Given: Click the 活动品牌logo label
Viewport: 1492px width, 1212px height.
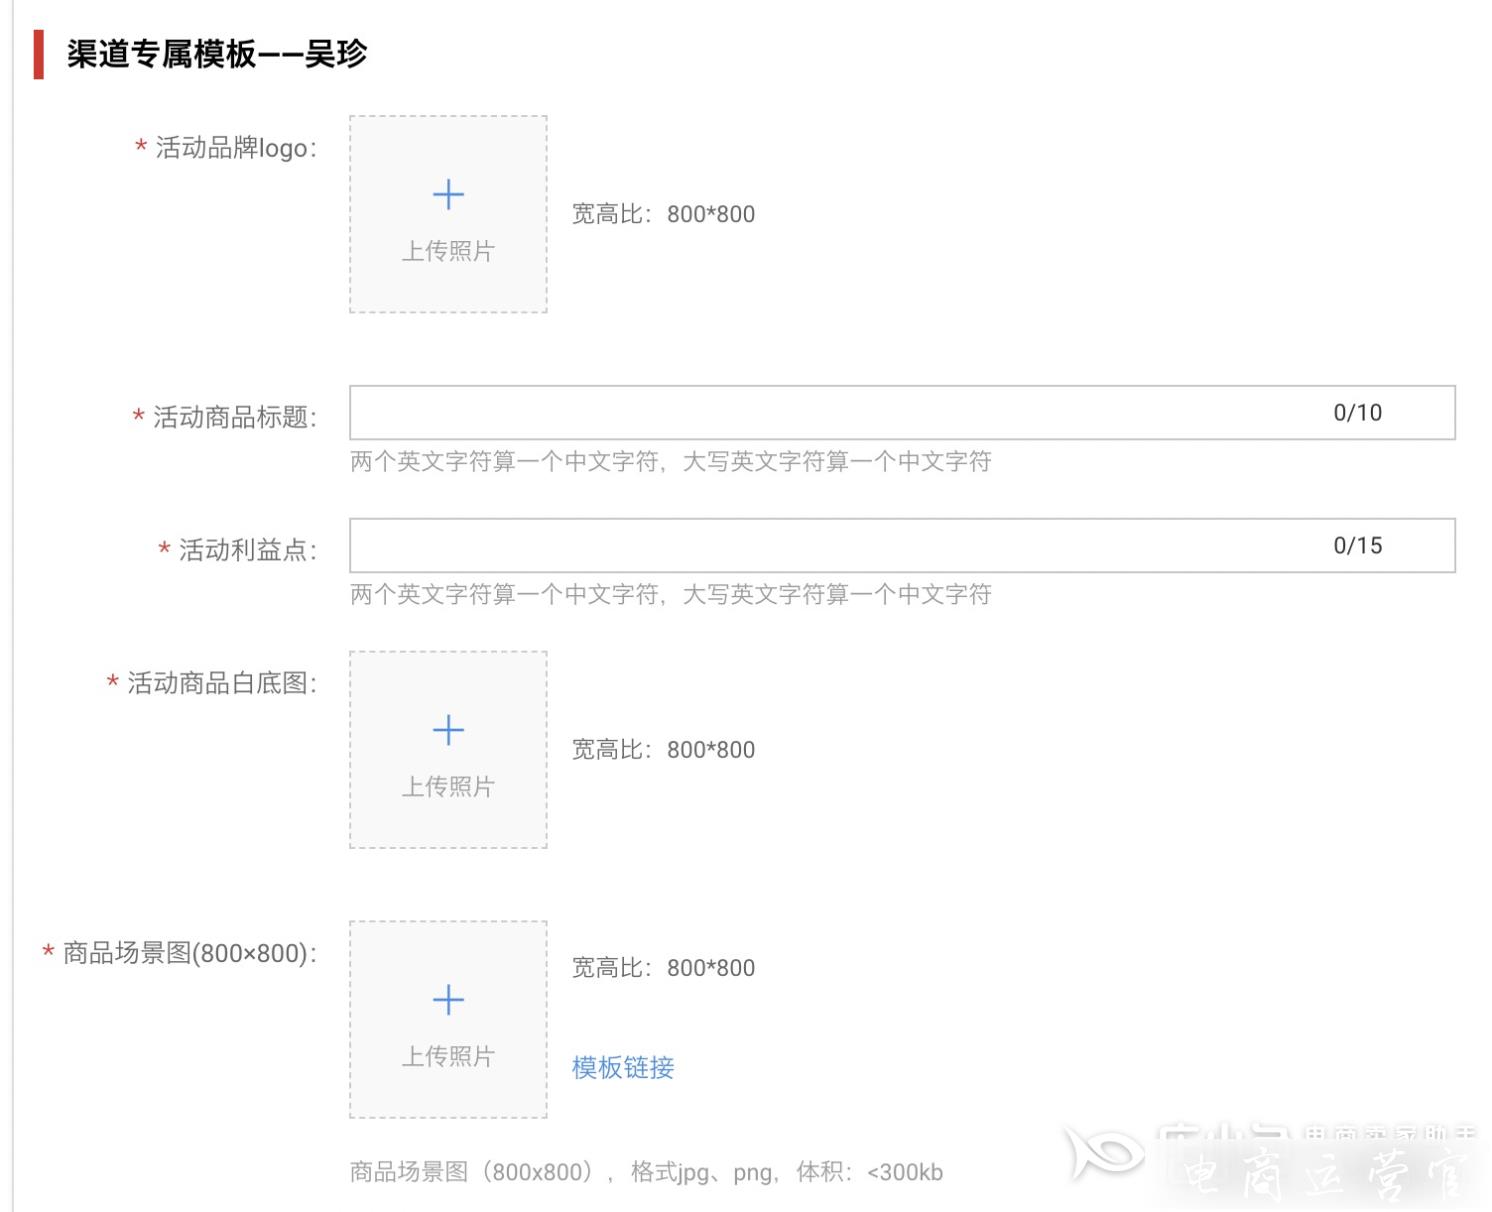Looking at the screenshot, I should click(x=236, y=148).
